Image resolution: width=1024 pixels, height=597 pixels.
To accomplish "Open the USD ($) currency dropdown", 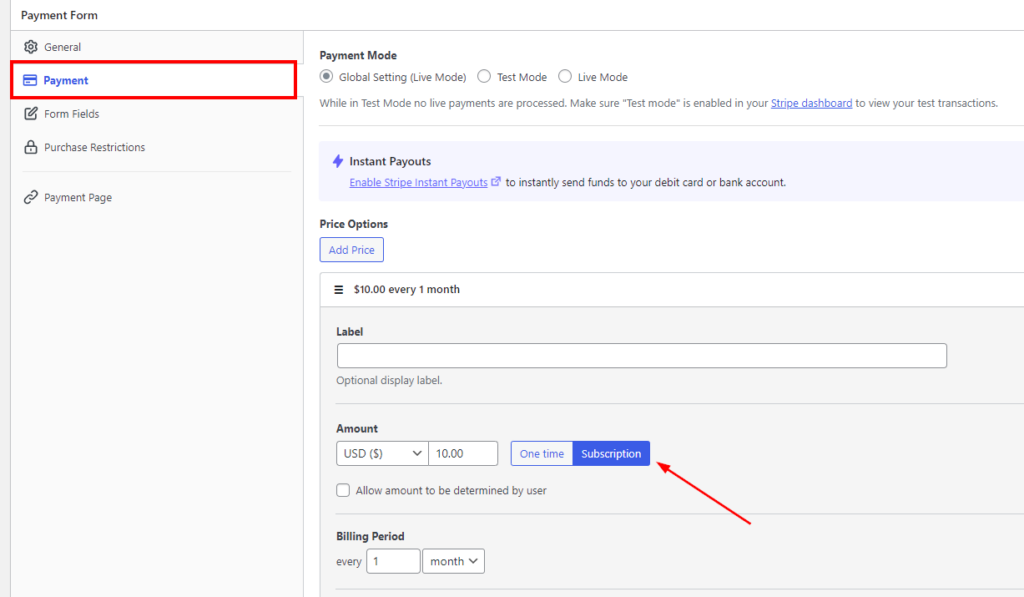I will coord(382,453).
